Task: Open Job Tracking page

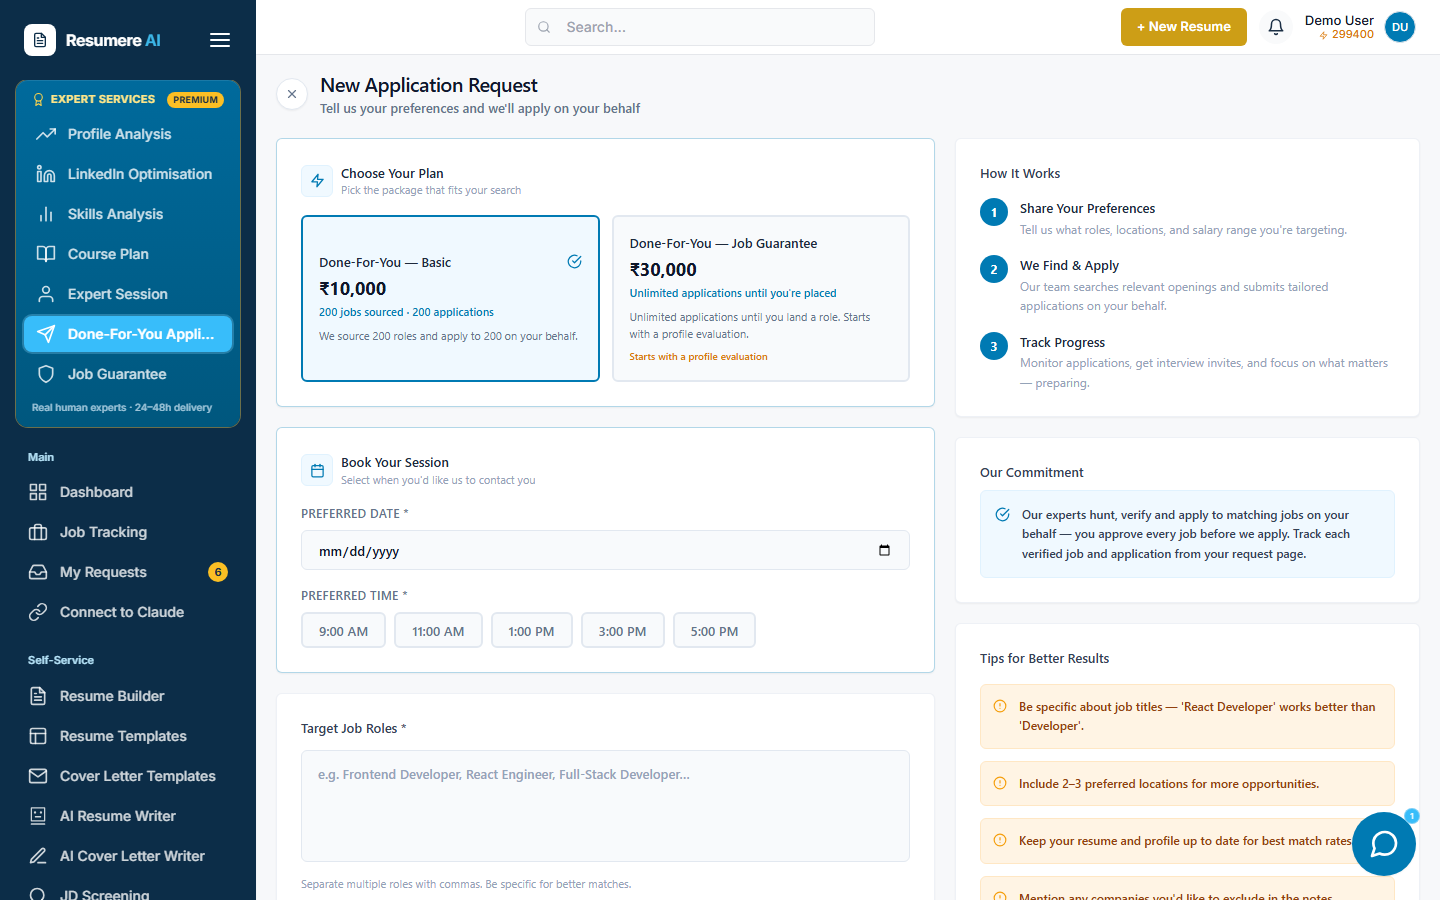Action: (x=128, y=532)
